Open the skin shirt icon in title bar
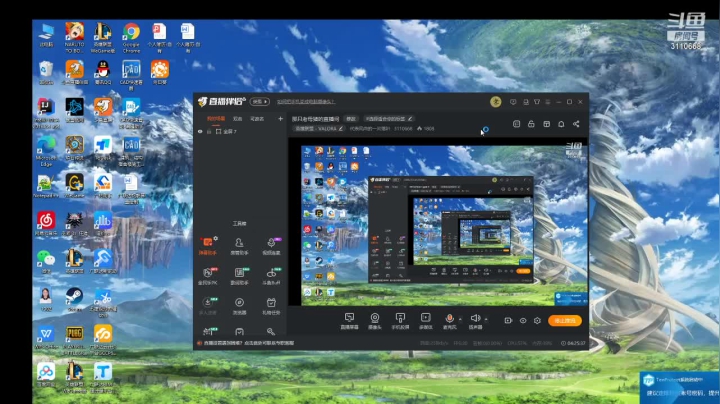The height and width of the screenshot is (404, 720). (x=537, y=102)
